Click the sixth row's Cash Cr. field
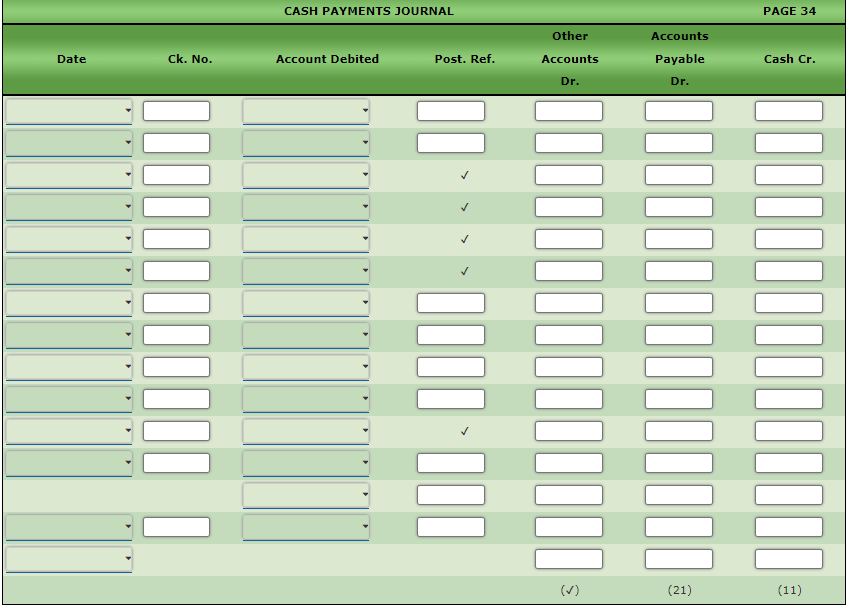Viewport: 848px width, 607px height. (789, 271)
